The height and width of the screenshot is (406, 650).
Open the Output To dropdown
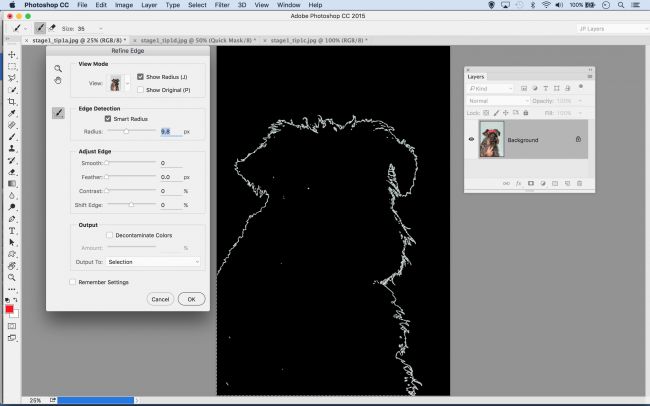152,262
